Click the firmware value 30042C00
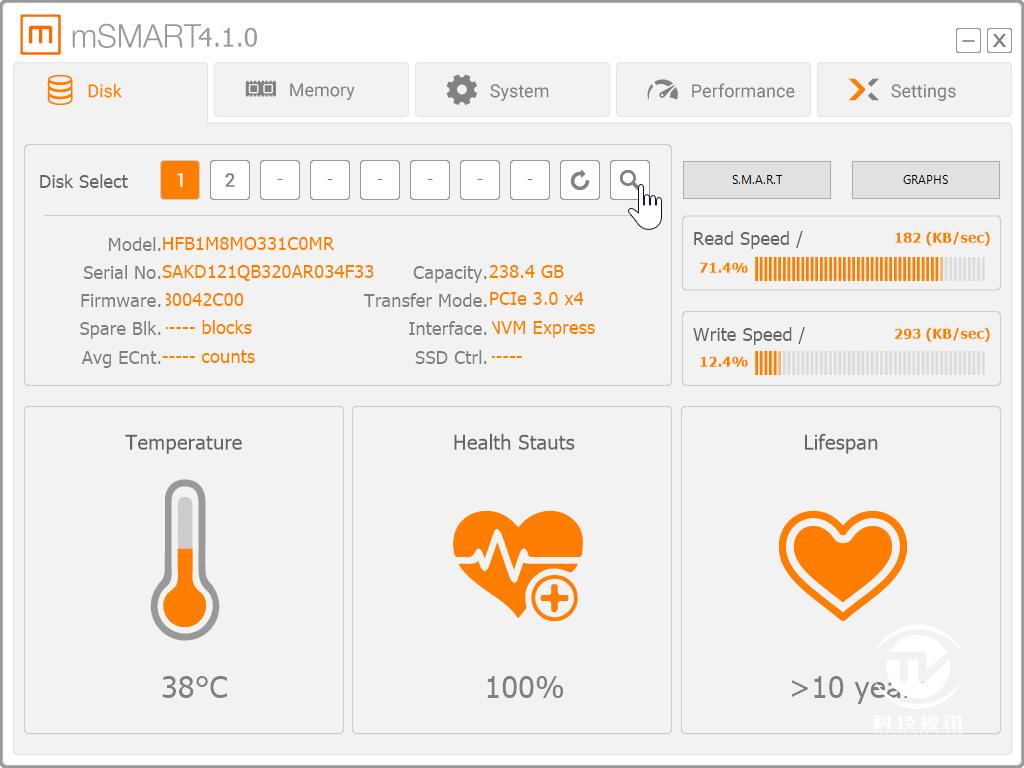The width and height of the screenshot is (1024, 768). tap(204, 300)
